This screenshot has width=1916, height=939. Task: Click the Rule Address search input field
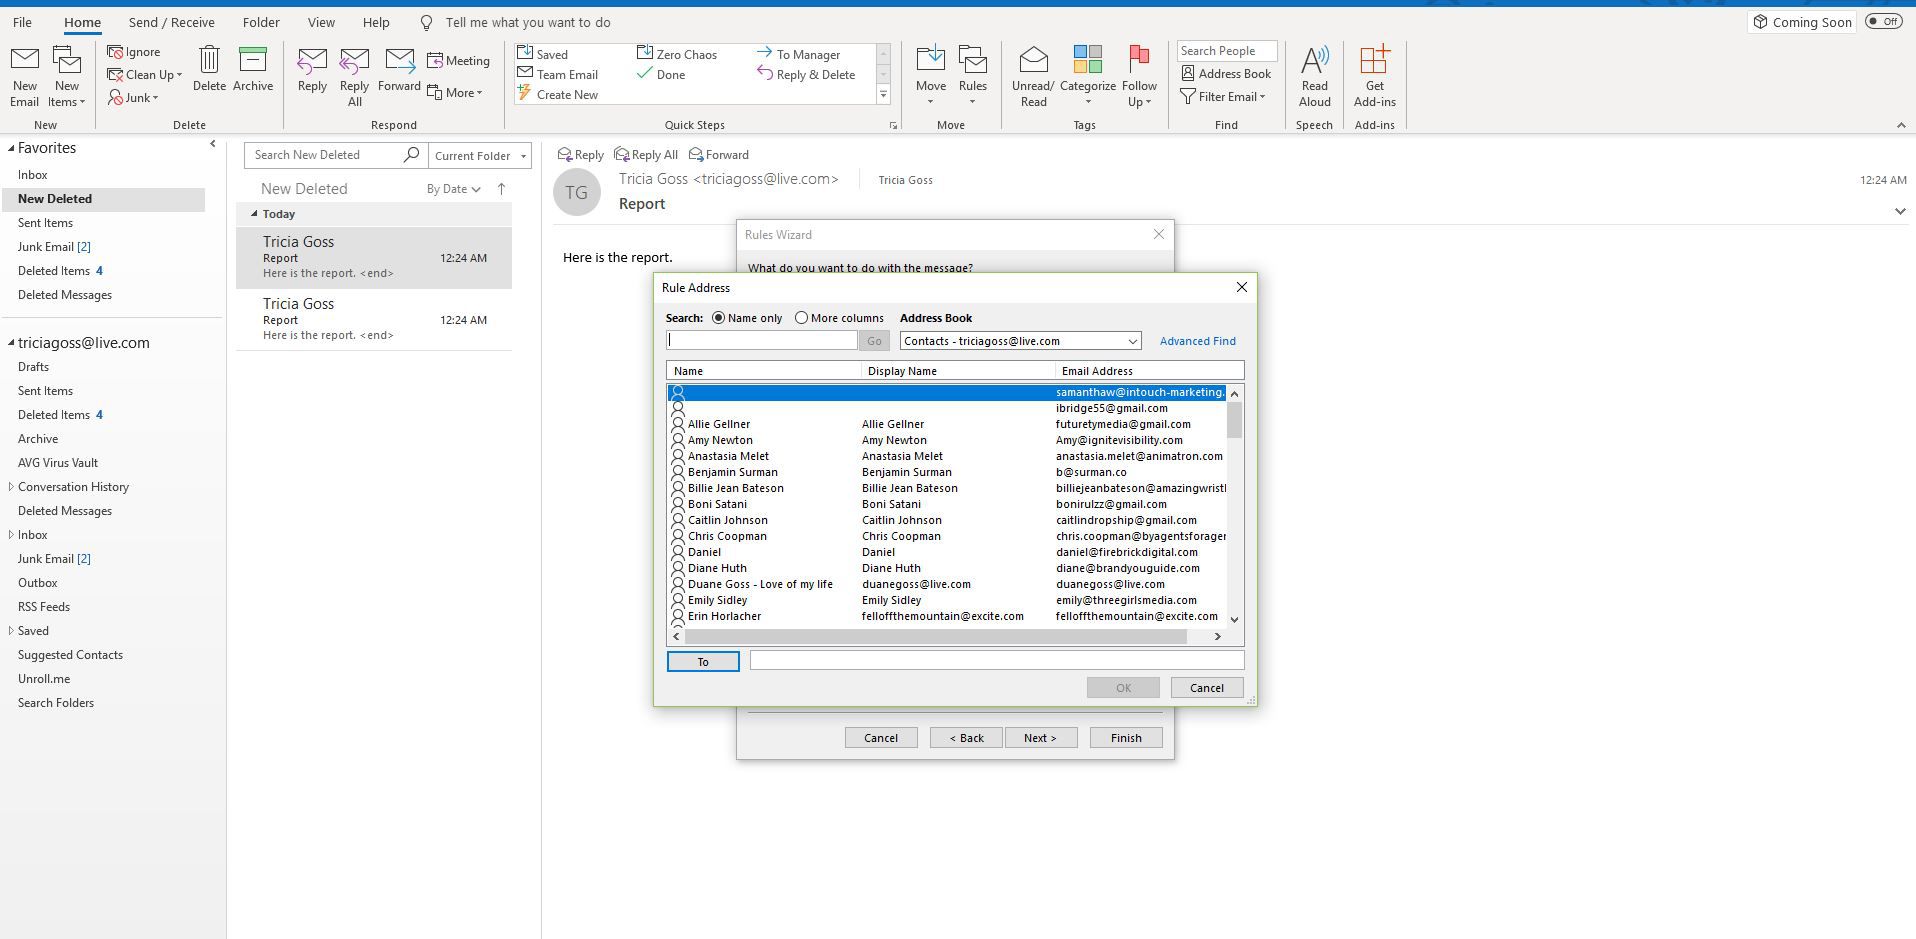point(762,341)
